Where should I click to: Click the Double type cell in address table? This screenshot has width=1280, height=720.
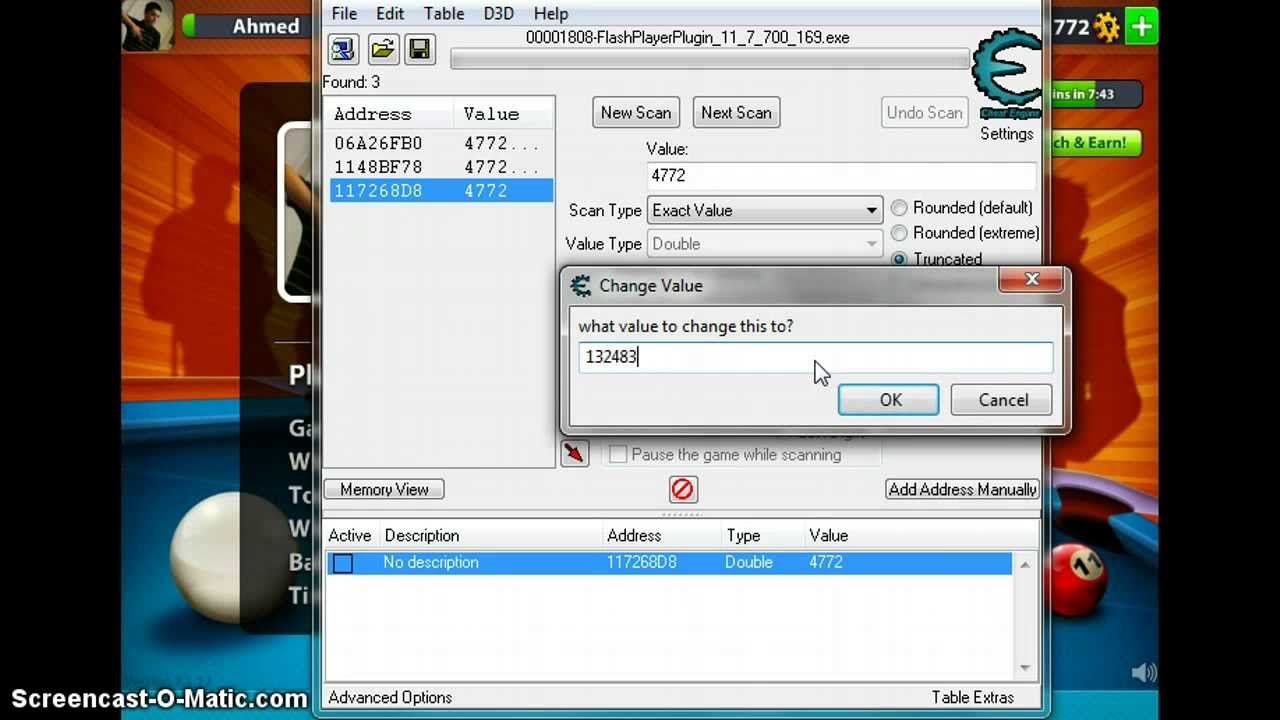coord(749,563)
